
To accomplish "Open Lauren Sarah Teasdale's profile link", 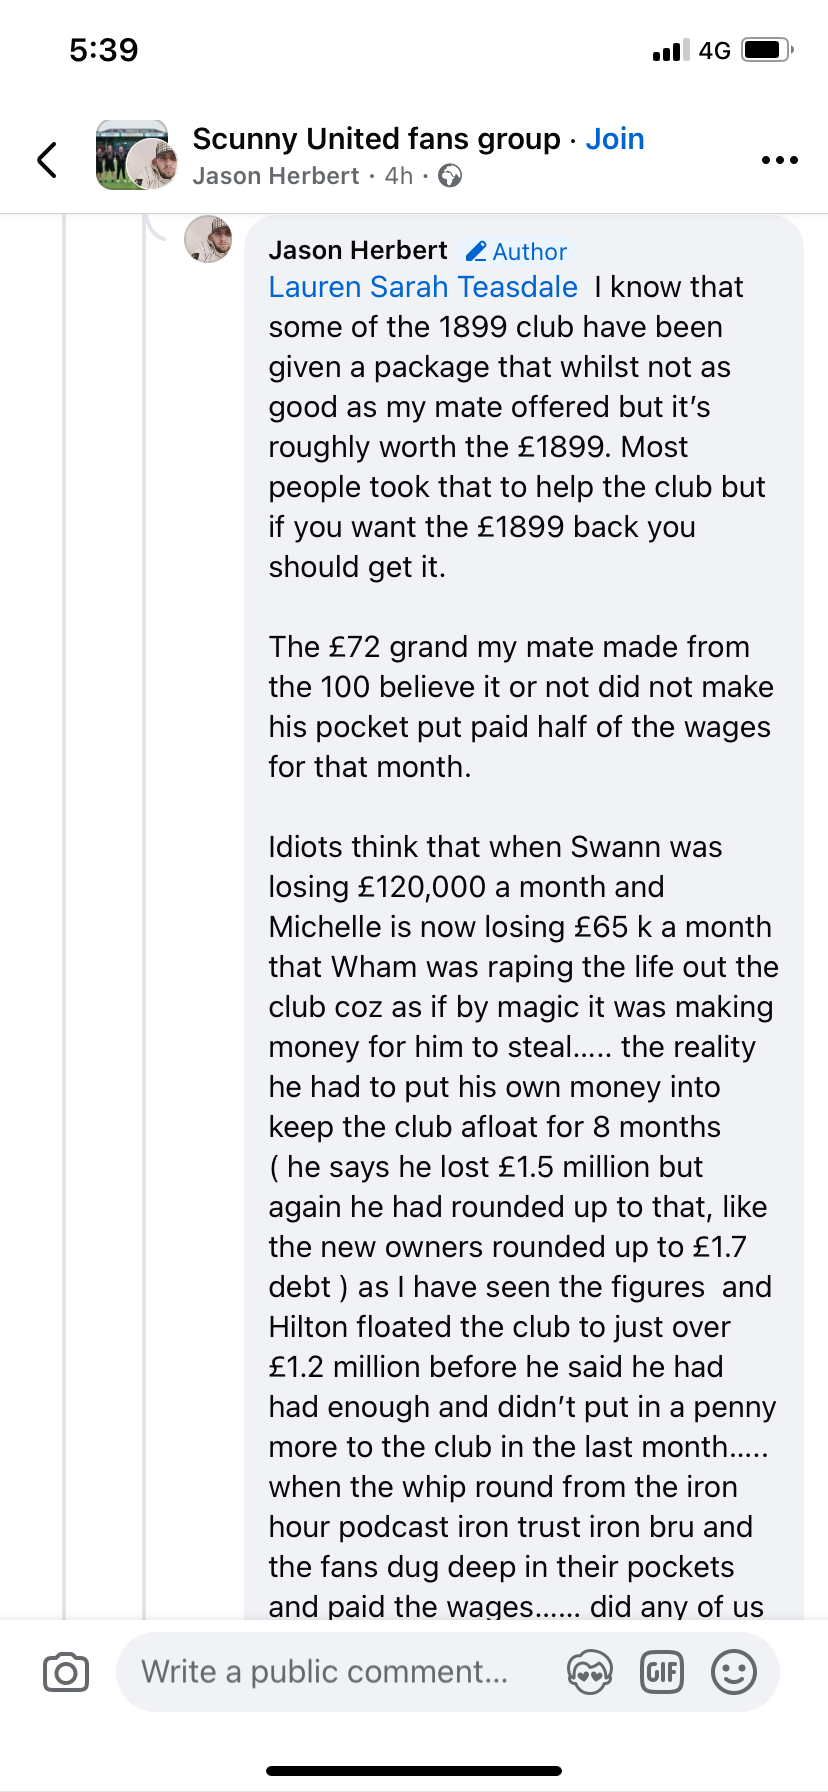I will point(423,288).
